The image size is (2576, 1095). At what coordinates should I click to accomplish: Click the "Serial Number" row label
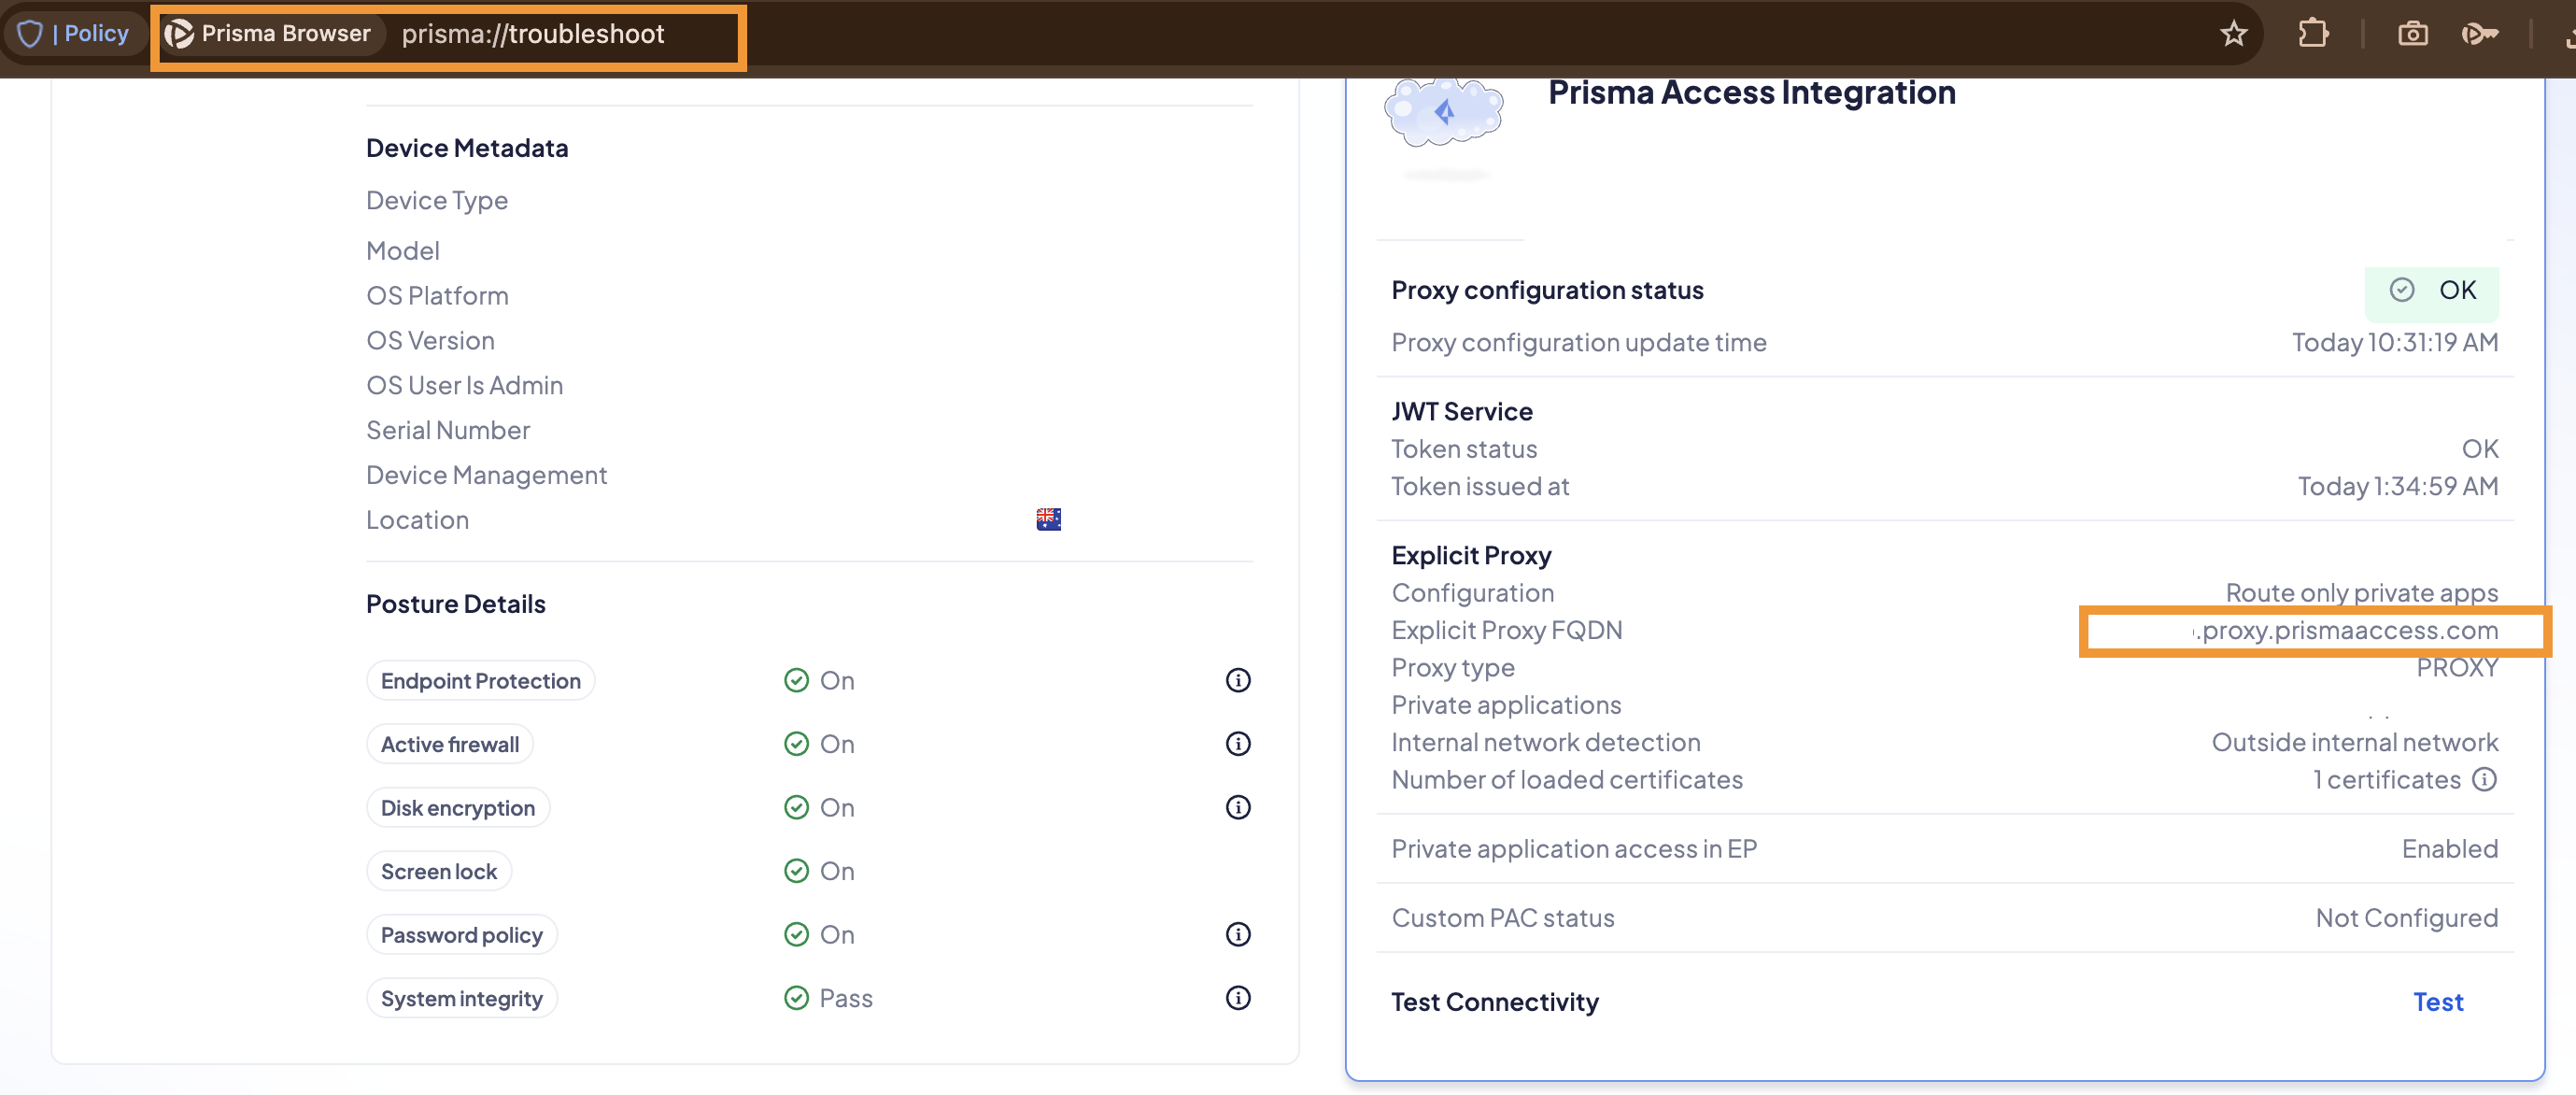448,430
